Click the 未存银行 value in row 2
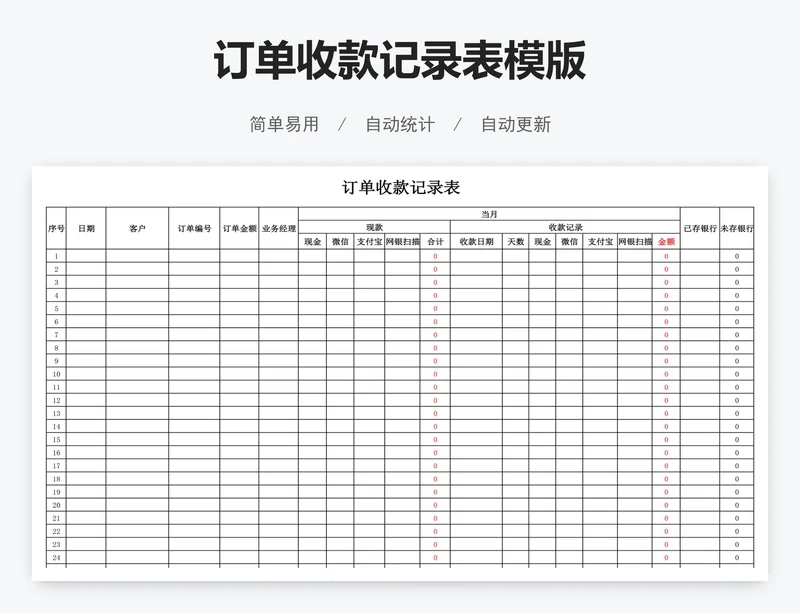Viewport: 800px width, 613px height. click(737, 269)
